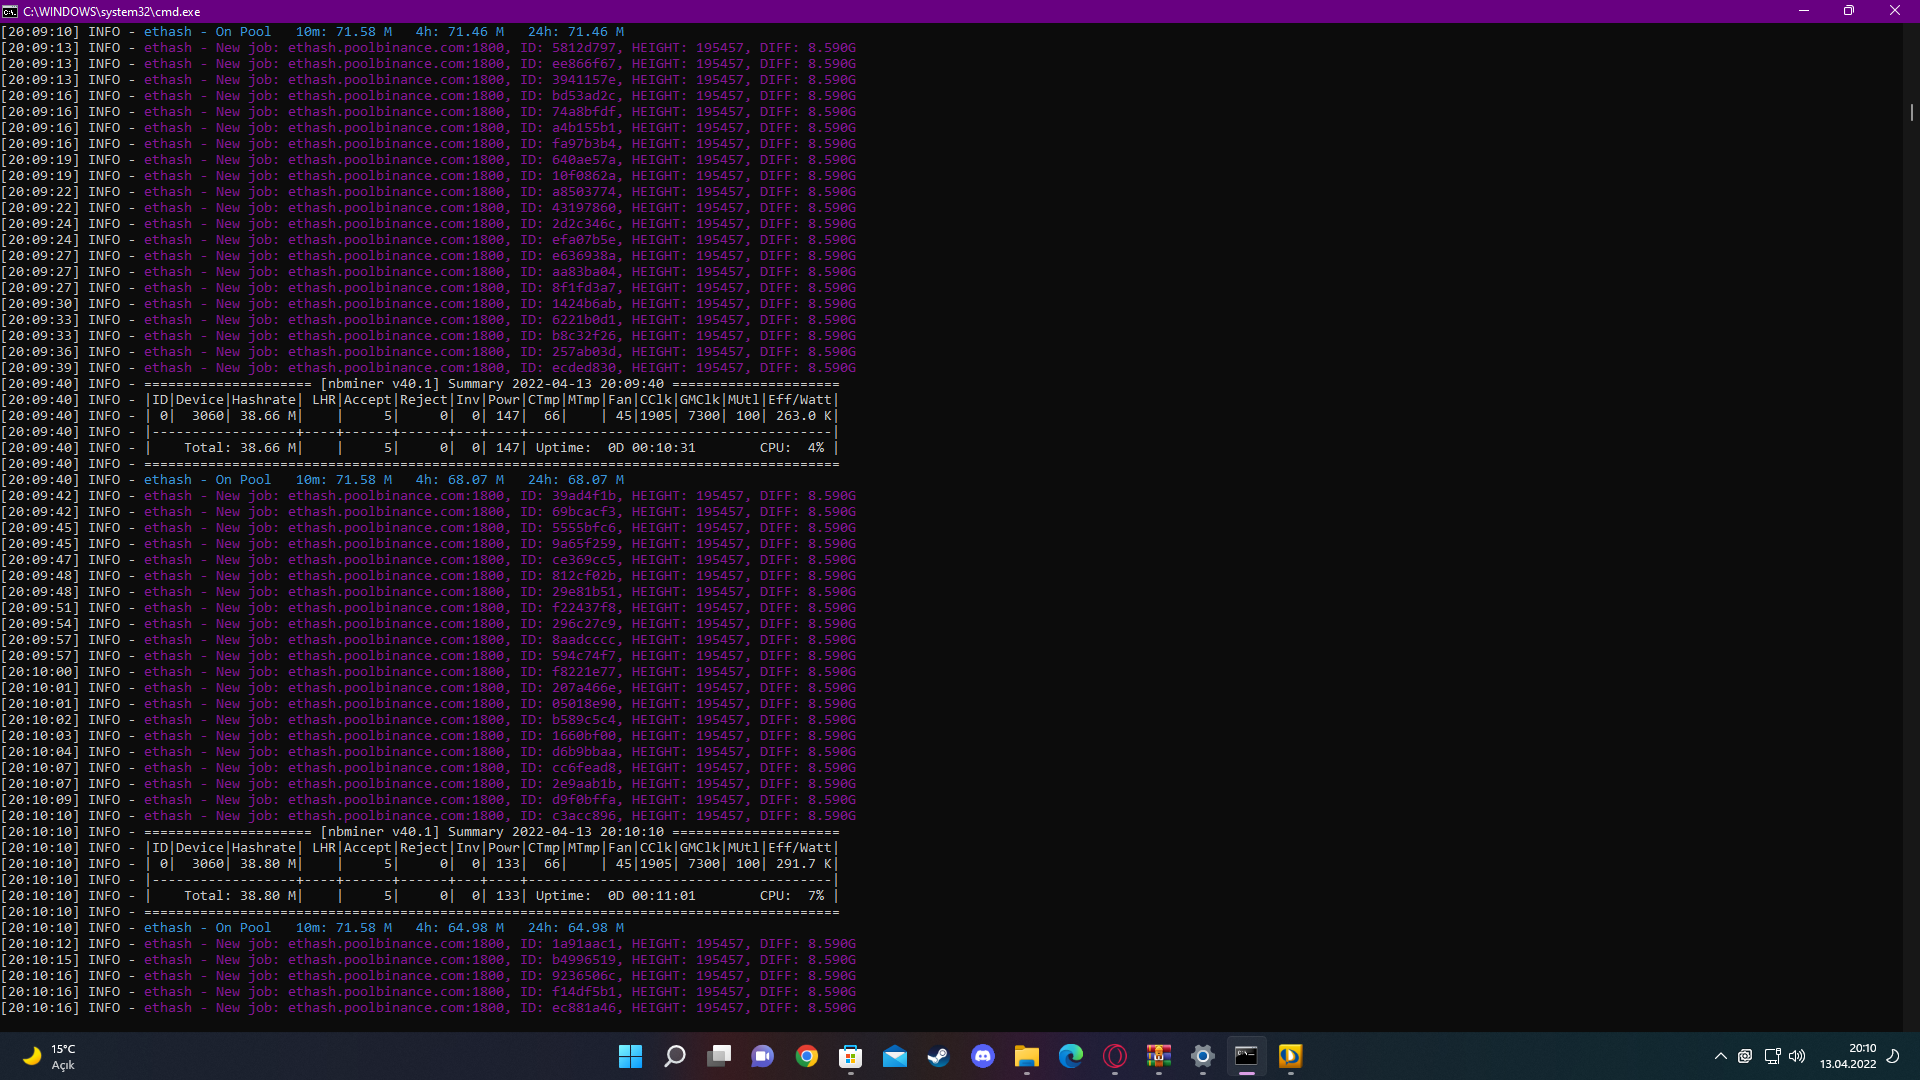Image resolution: width=1920 pixels, height=1080 pixels.
Task: Click the job line with ID 594c74f7
Action: pyautogui.click(x=428, y=656)
